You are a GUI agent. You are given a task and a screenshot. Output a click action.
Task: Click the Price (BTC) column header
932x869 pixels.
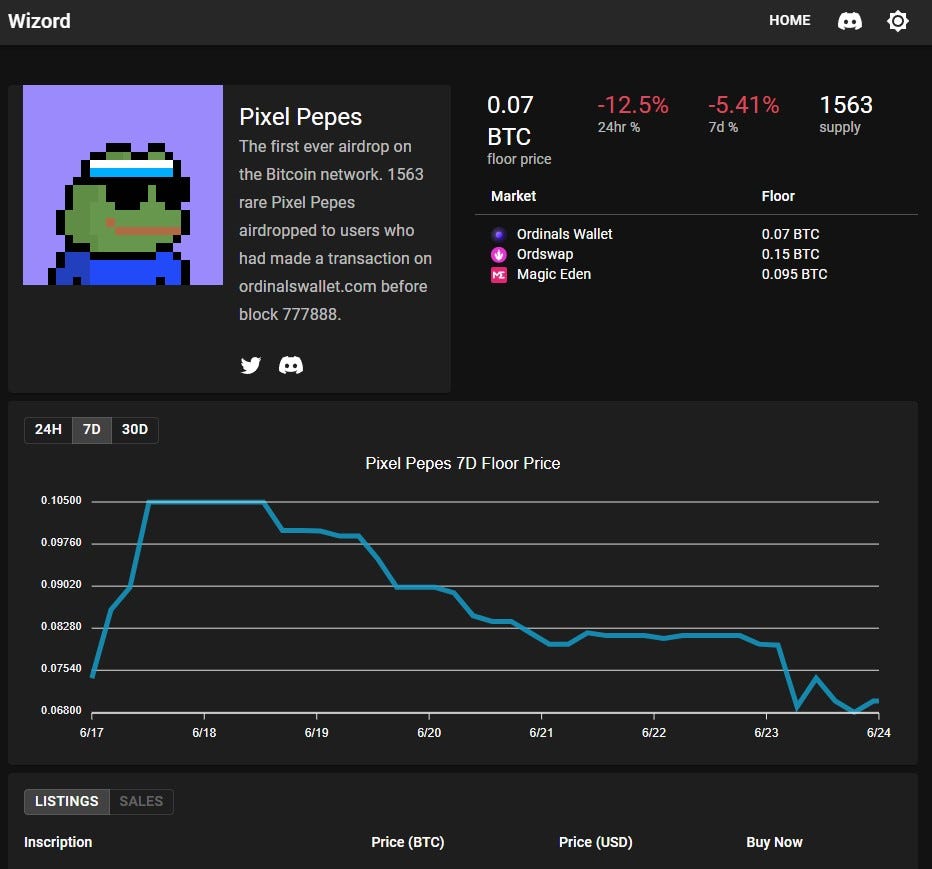click(408, 842)
